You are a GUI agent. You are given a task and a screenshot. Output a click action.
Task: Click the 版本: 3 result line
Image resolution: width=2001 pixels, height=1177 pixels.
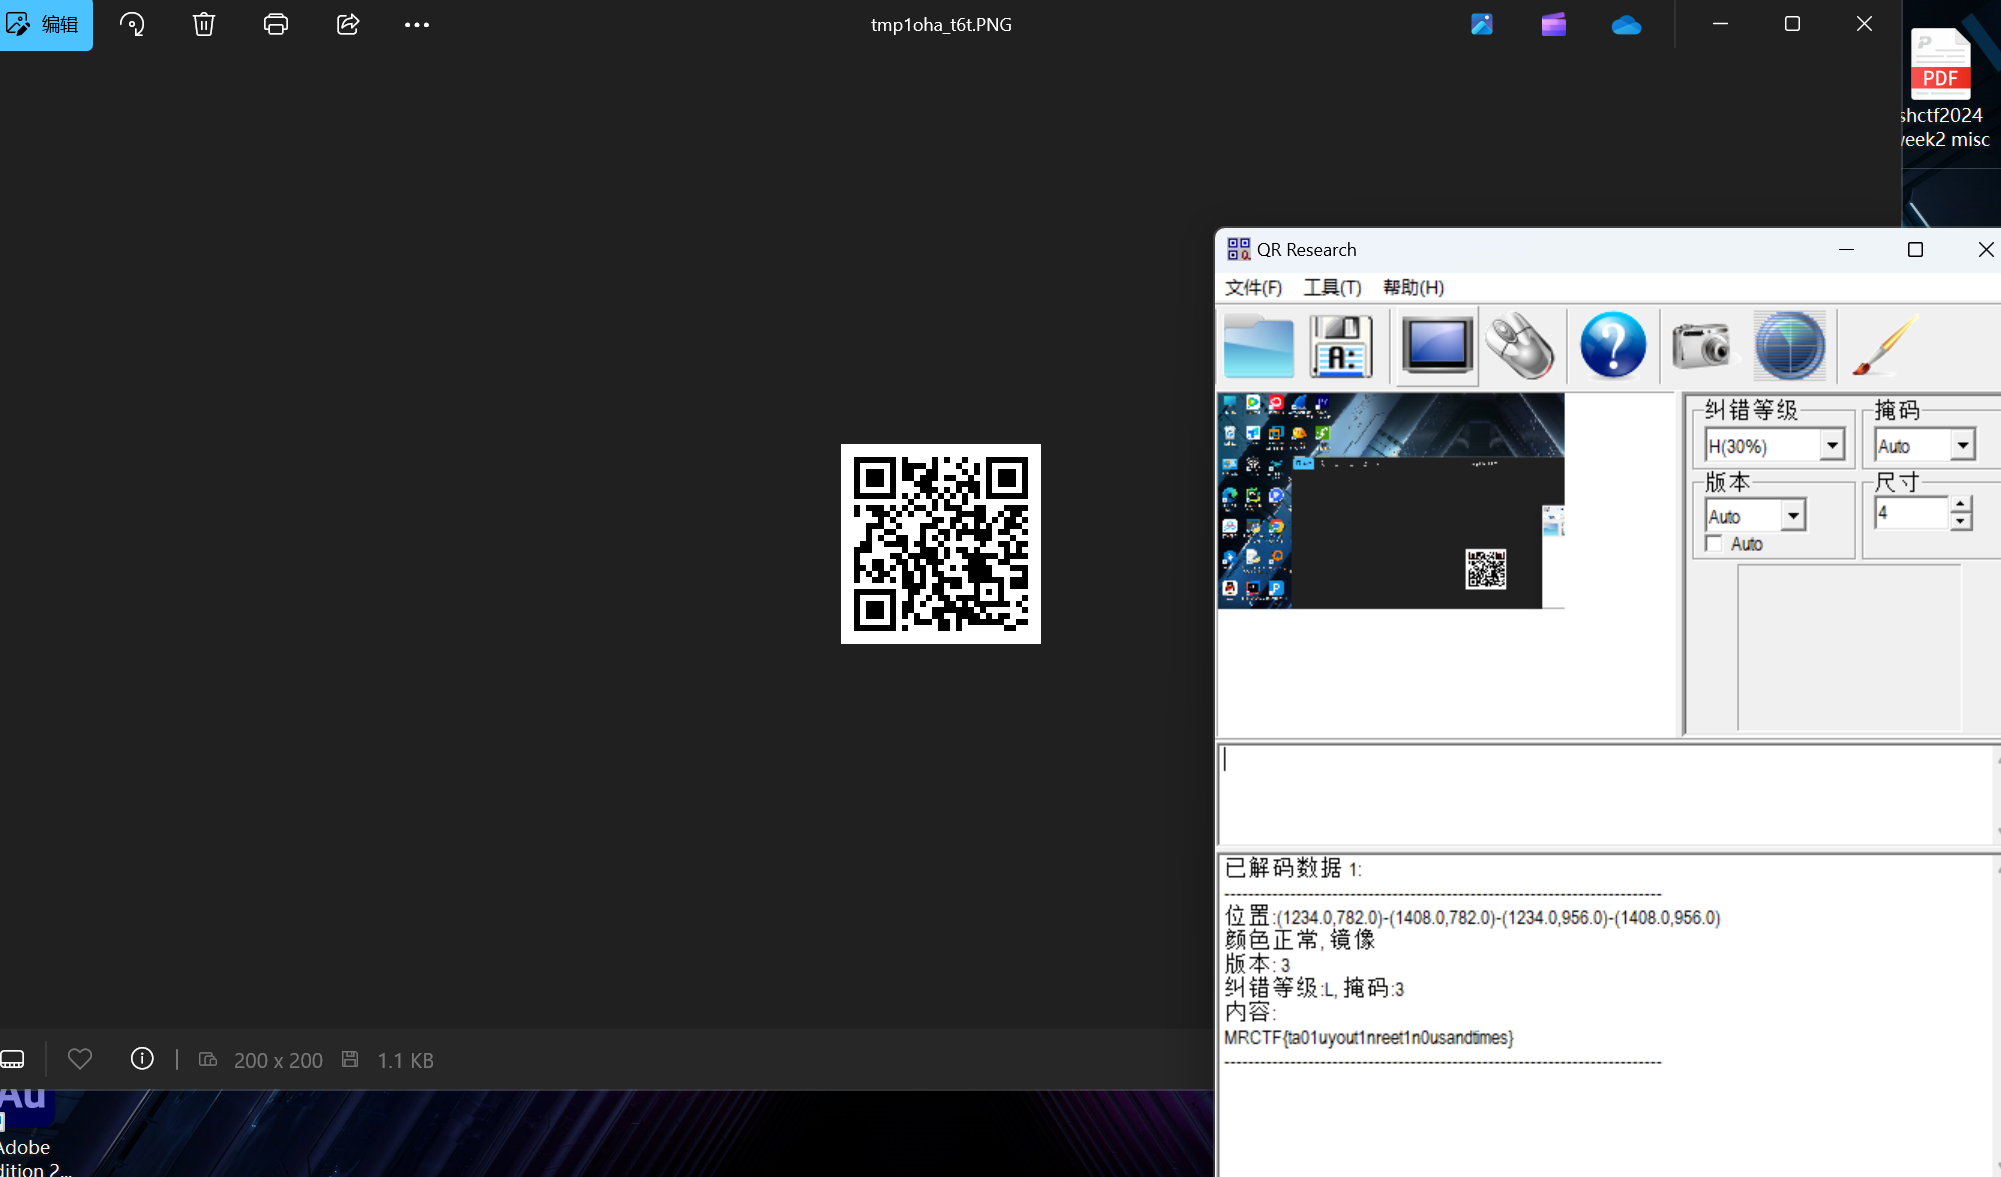coord(1257,964)
